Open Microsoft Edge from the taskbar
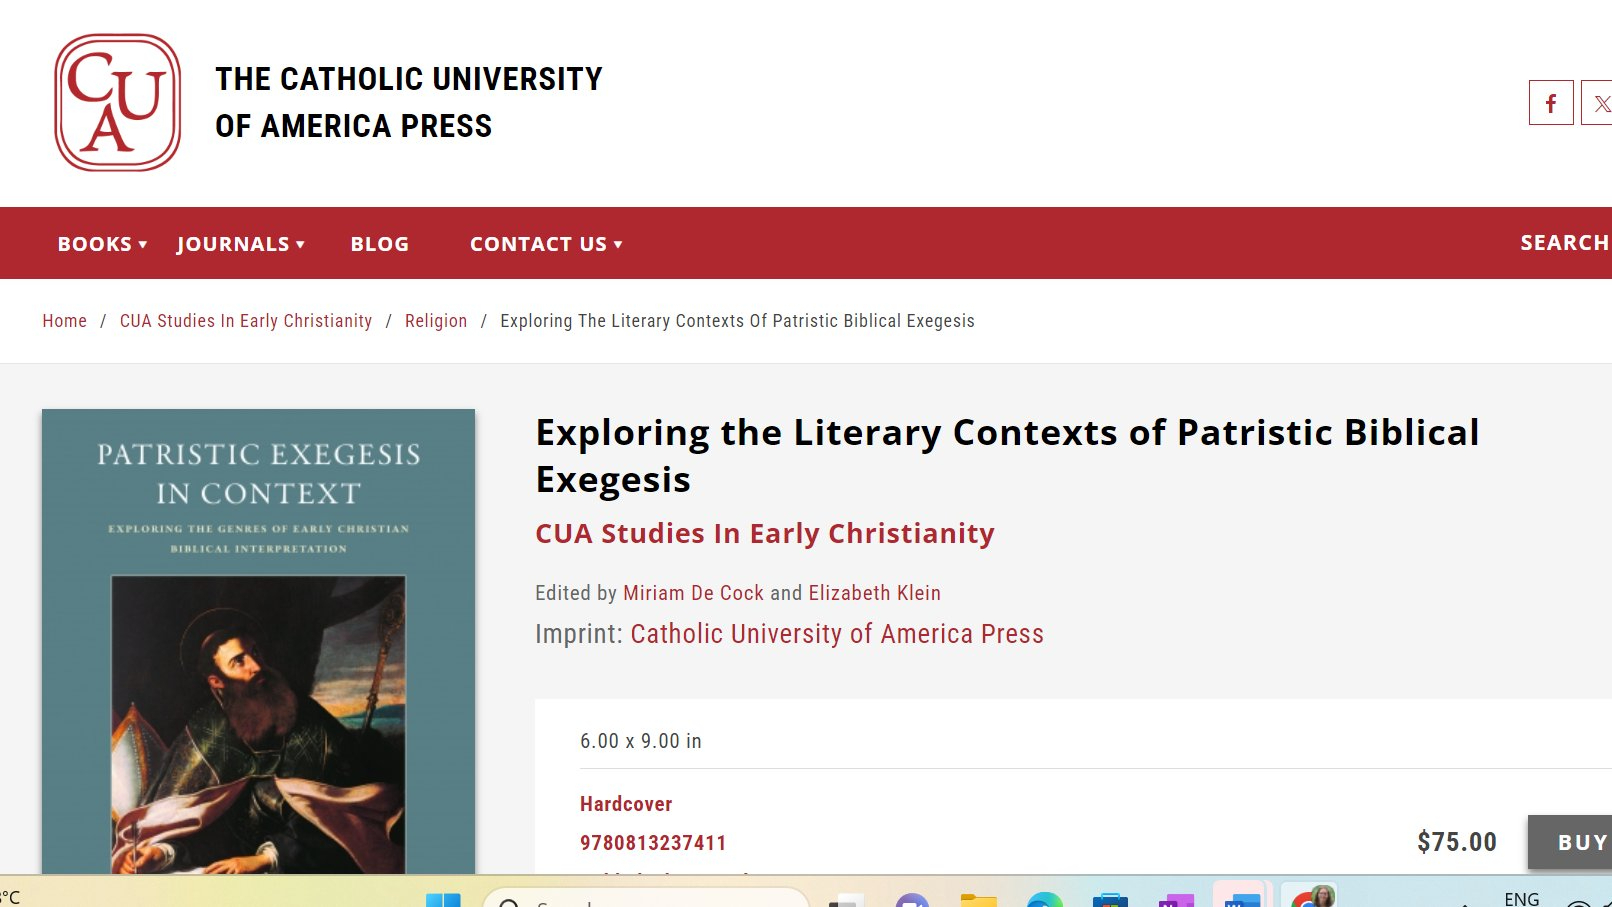 1044,900
